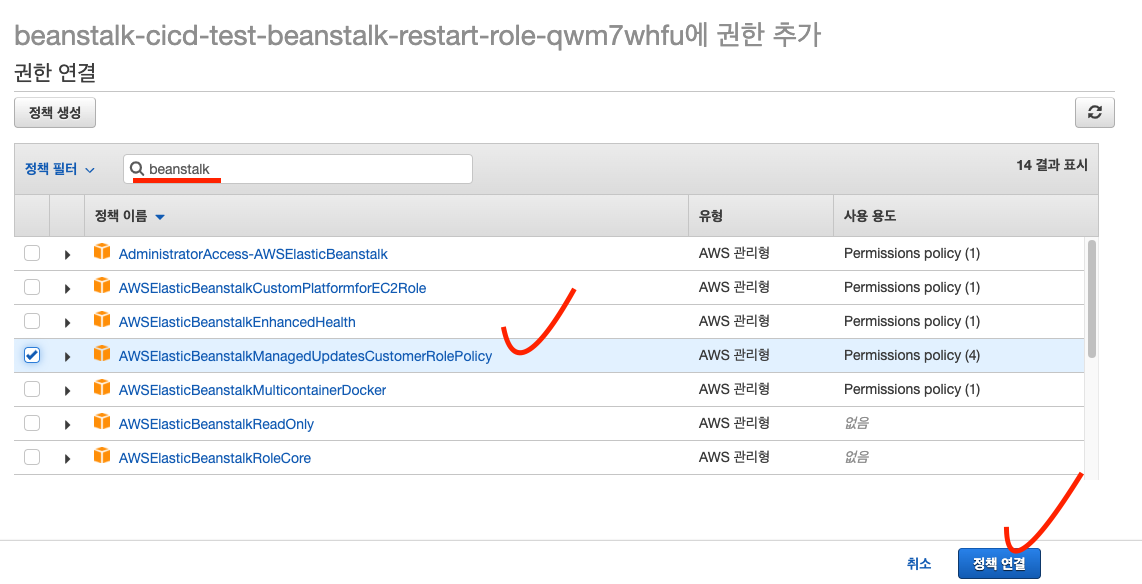This screenshot has height=584, width=1142.
Task: Click the 정책 생성 button
Action: tap(55, 113)
